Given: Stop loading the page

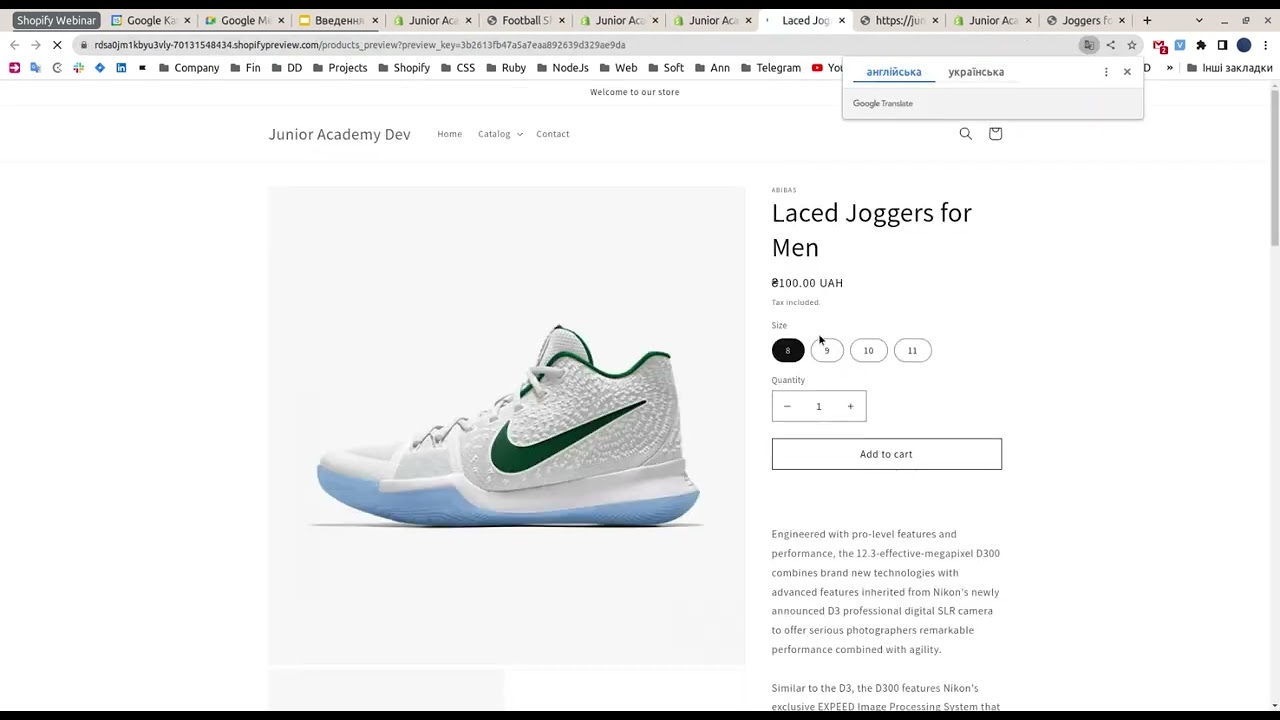Looking at the screenshot, I should [57, 45].
